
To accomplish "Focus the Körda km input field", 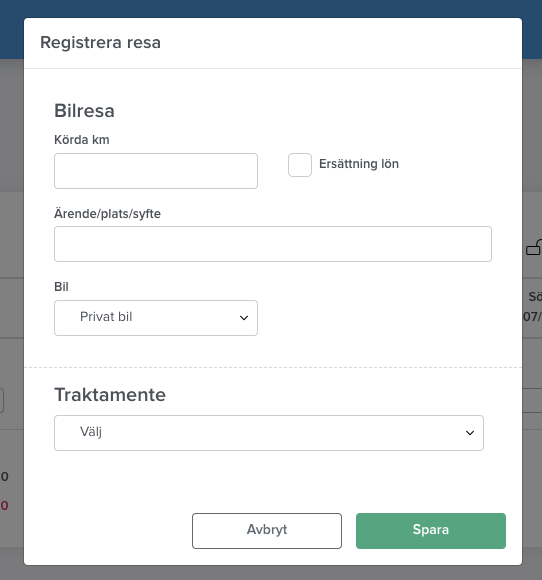I will [x=156, y=171].
